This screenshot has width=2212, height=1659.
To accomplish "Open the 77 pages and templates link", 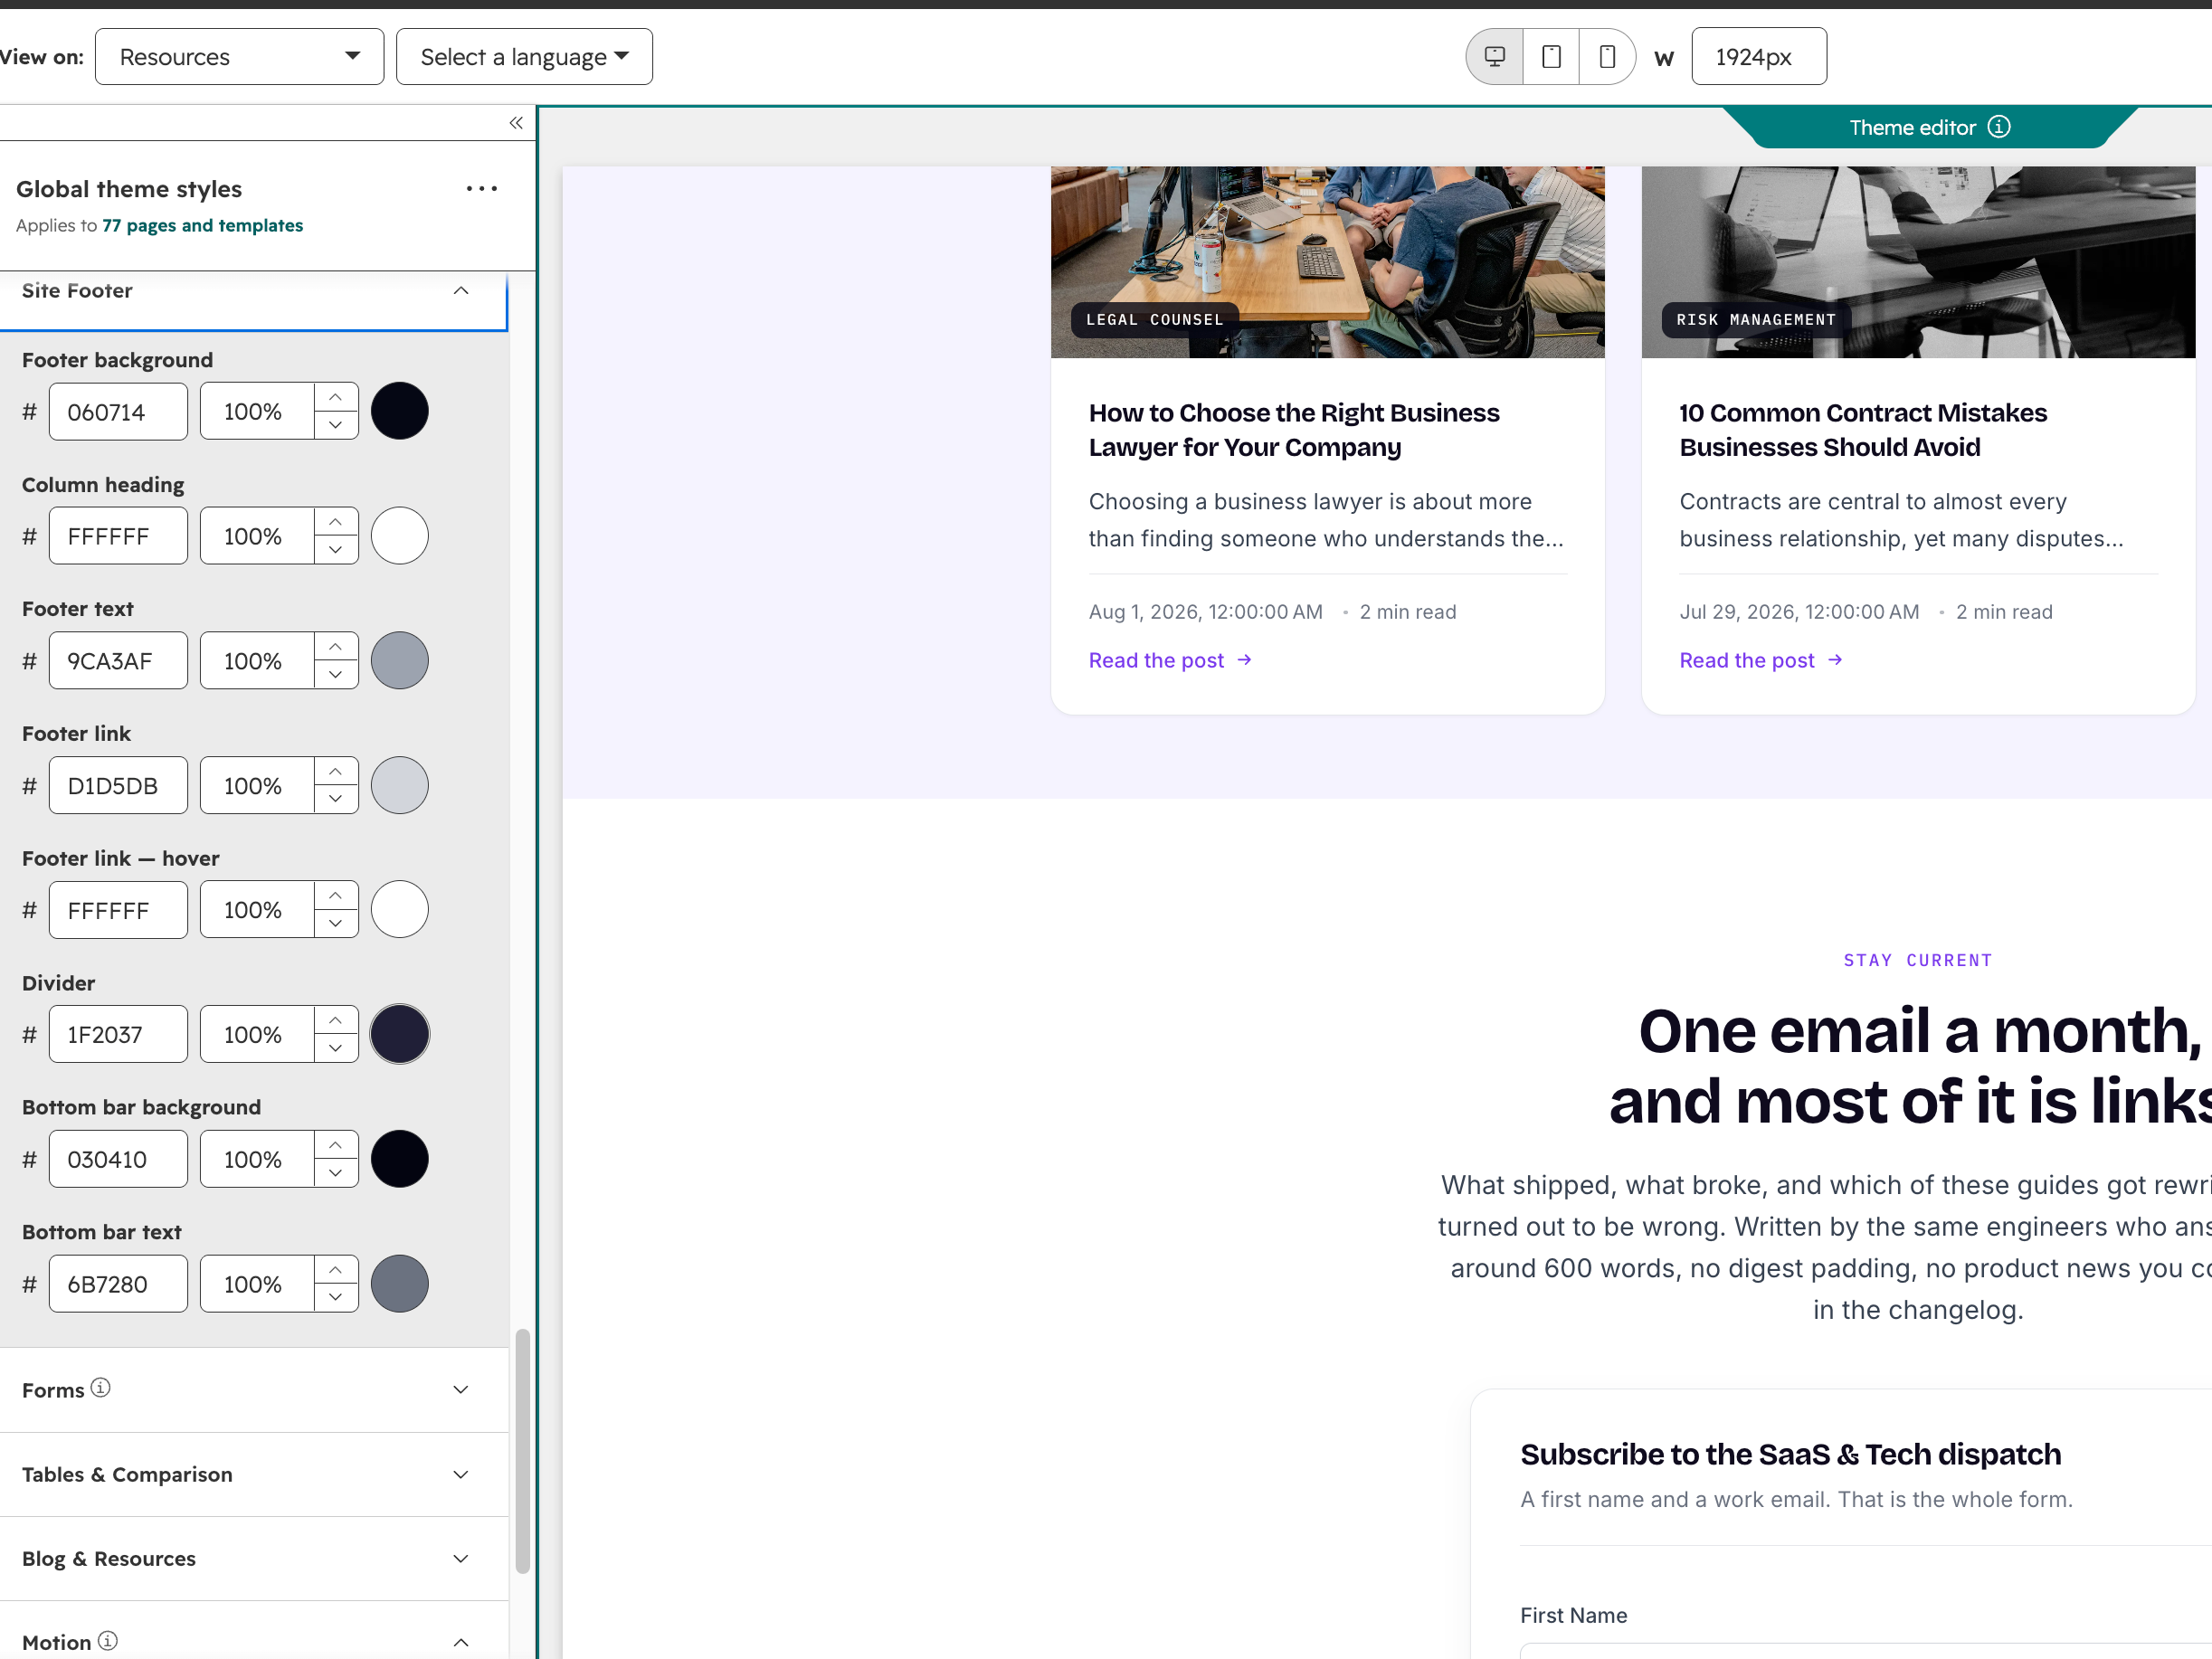I will click(202, 226).
